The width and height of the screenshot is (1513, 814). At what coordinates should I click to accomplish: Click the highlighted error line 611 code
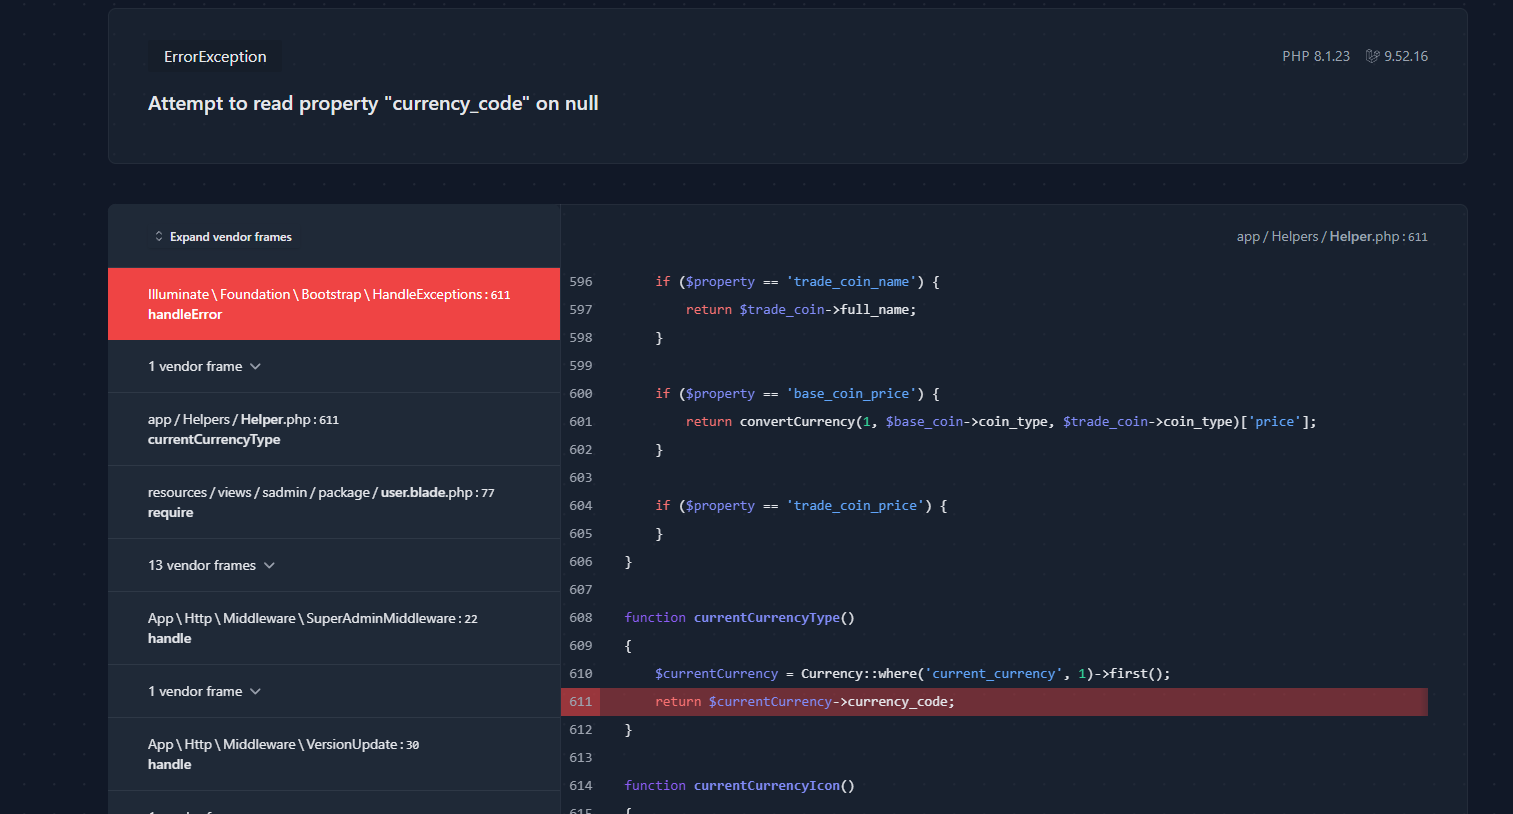click(804, 702)
